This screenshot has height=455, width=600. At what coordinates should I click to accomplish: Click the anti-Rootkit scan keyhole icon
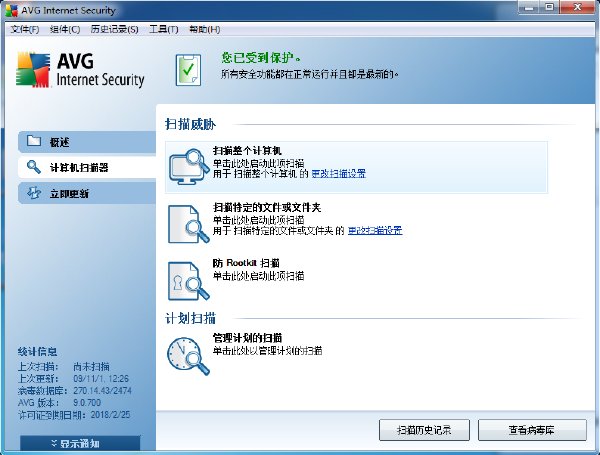click(188, 281)
